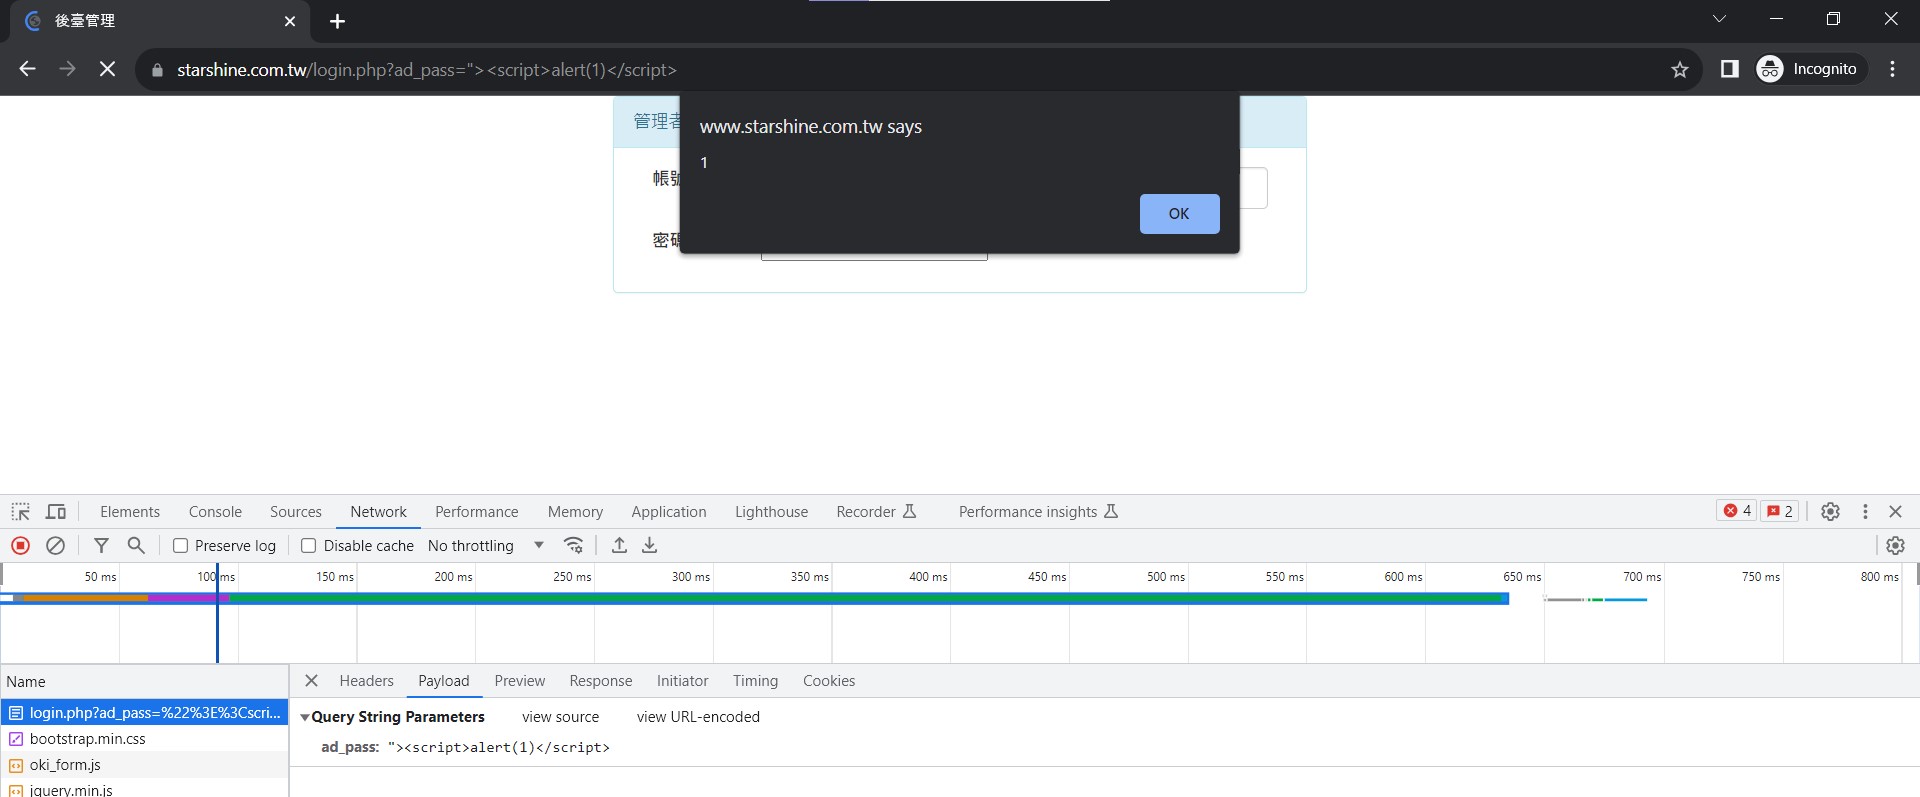Open the Memory panel
This screenshot has height=797, width=1920.
coord(575,512)
